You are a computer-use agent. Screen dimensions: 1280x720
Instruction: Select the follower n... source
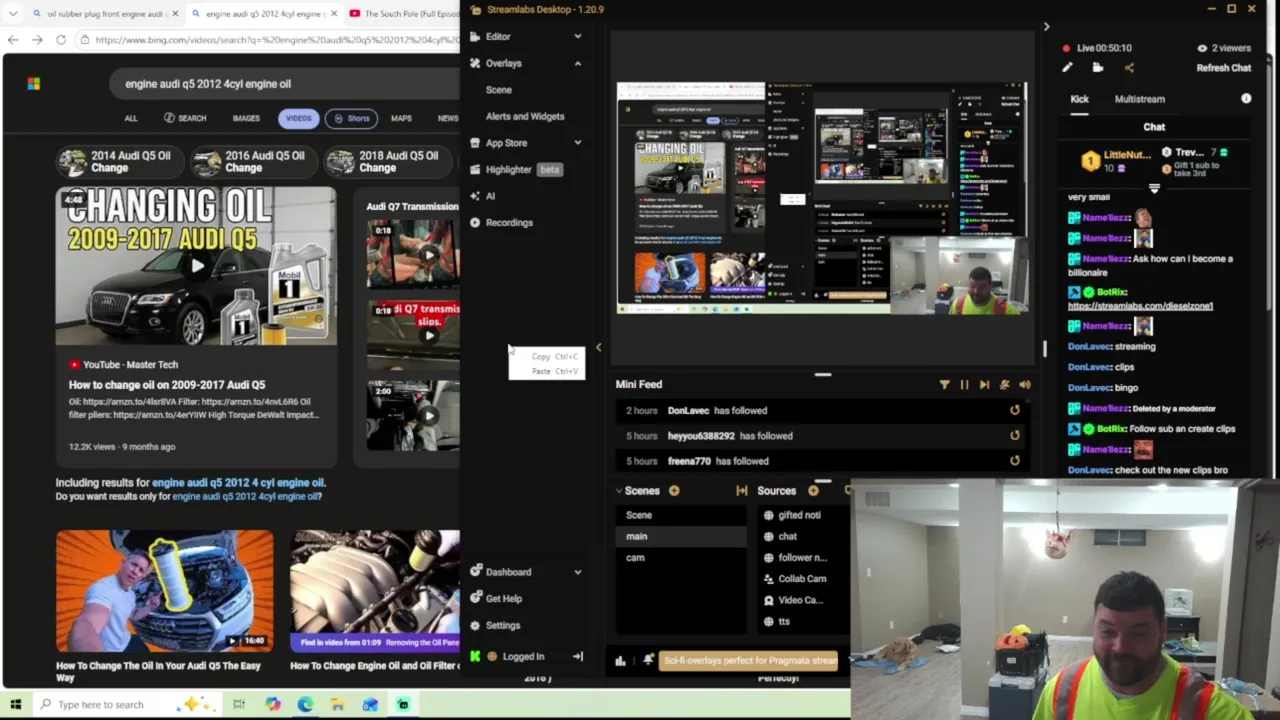coord(804,558)
